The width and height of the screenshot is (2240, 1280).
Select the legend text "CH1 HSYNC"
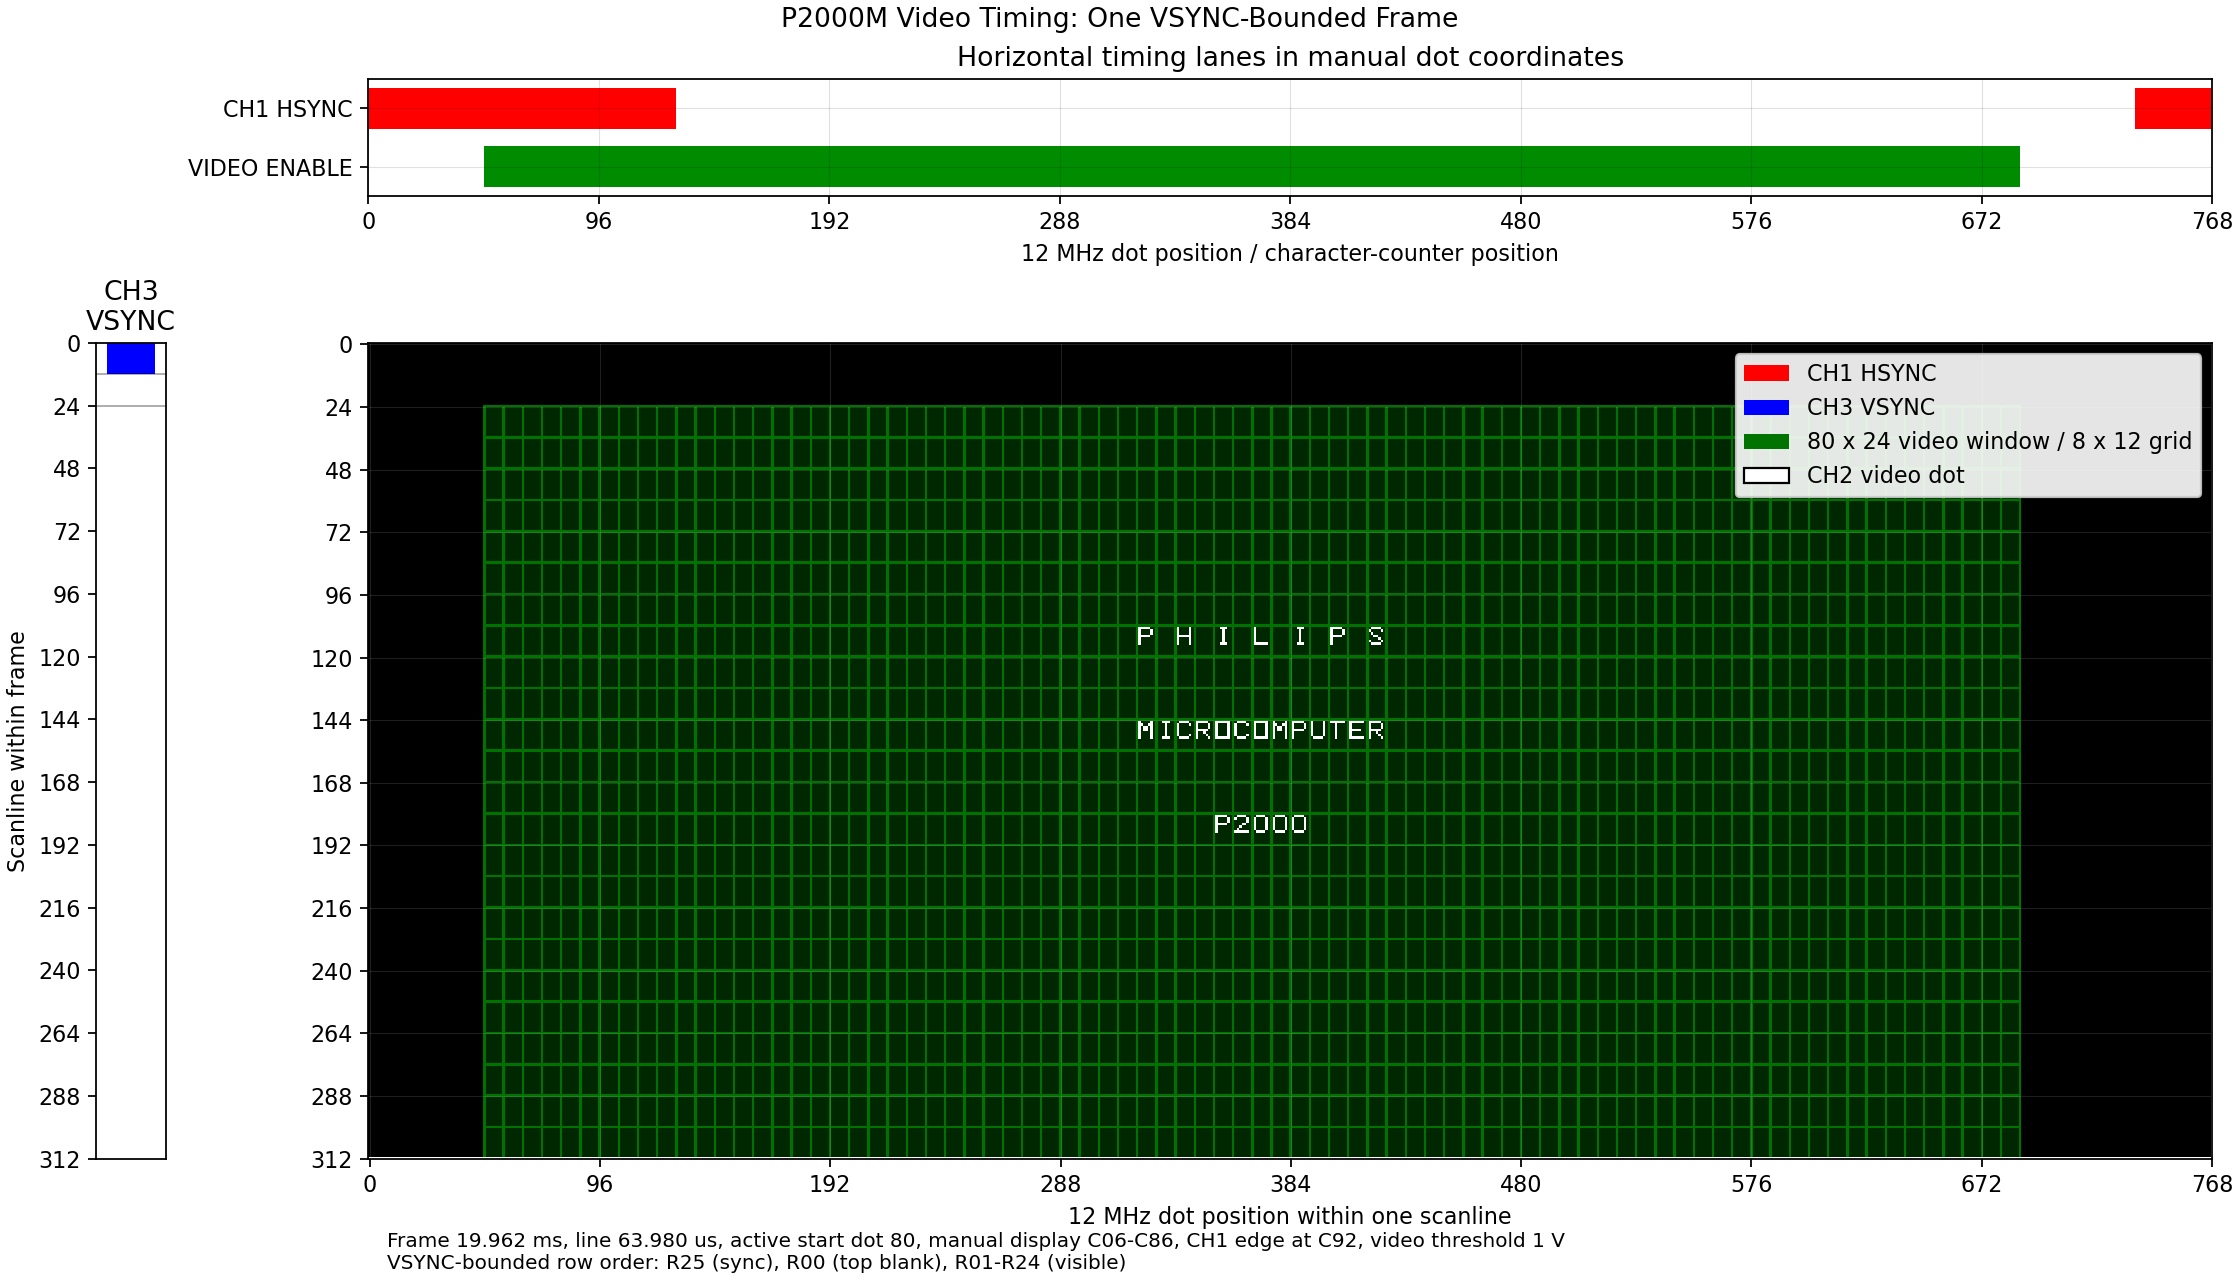(1871, 373)
